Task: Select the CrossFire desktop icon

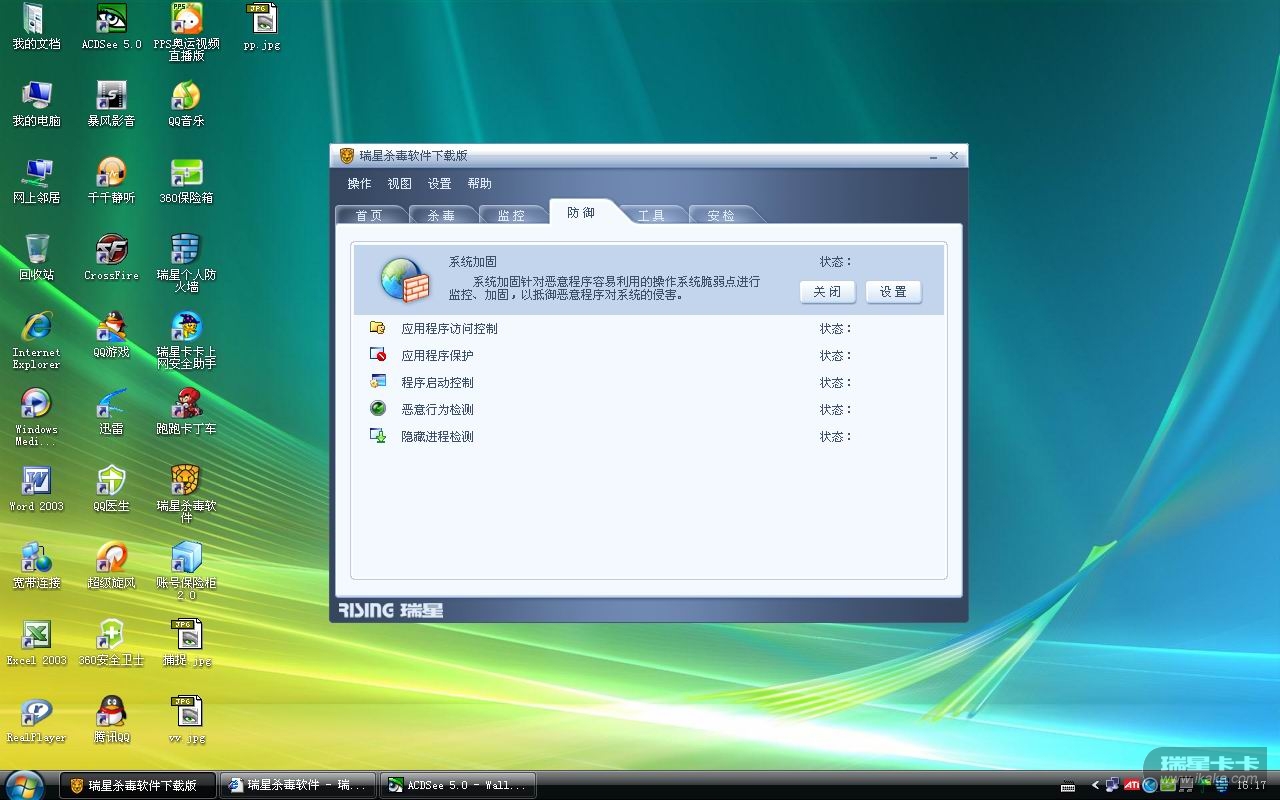Action: click(111, 258)
